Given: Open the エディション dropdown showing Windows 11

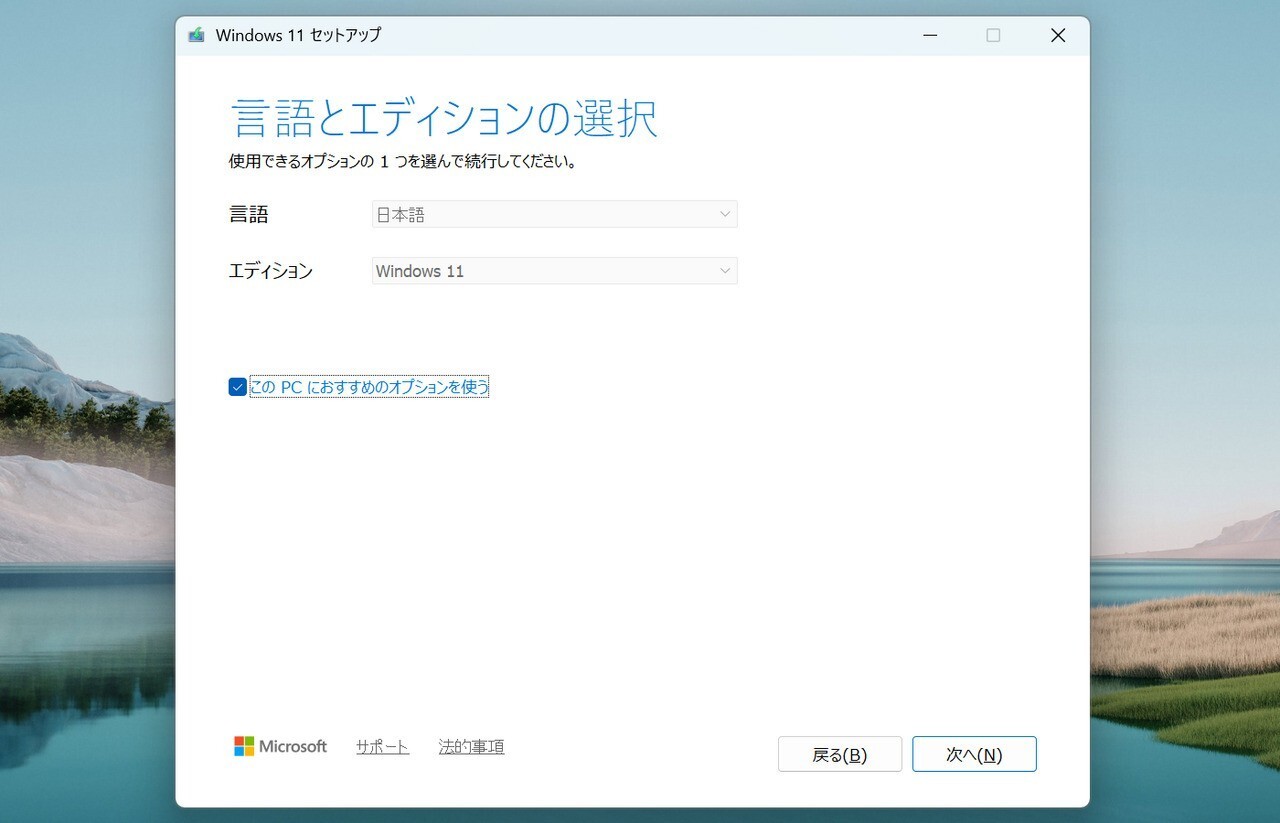Looking at the screenshot, I should click(x=554, y=271).
